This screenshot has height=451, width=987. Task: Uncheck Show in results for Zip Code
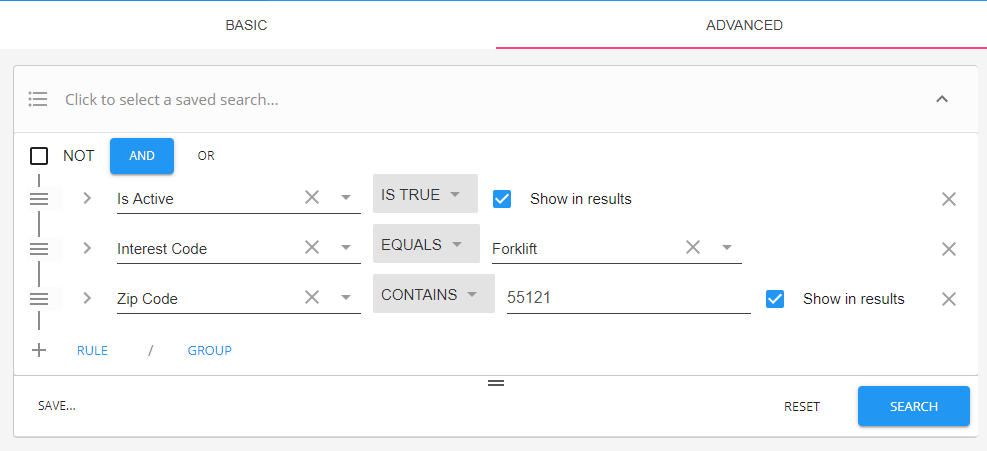point(775,299)
